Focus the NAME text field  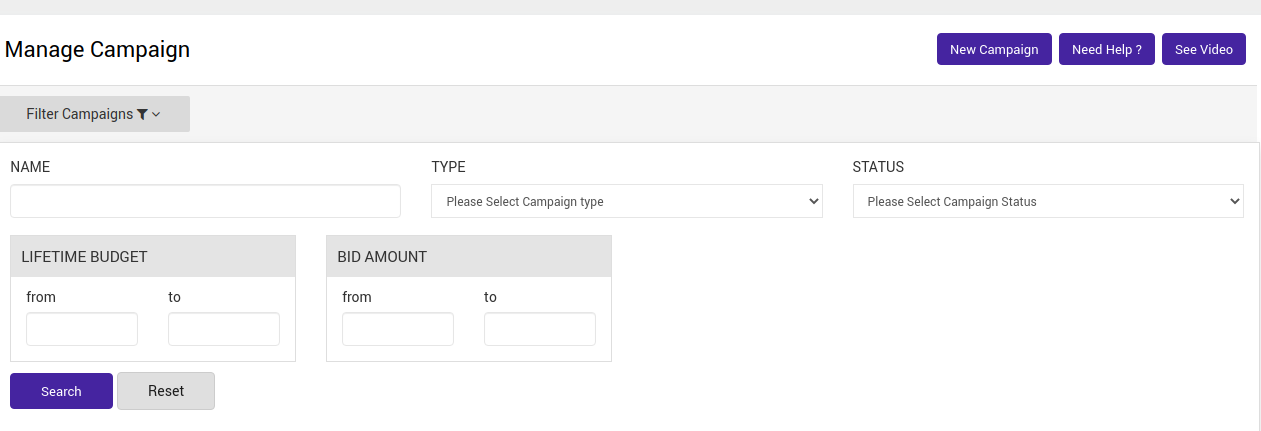(x=205, y=201)
